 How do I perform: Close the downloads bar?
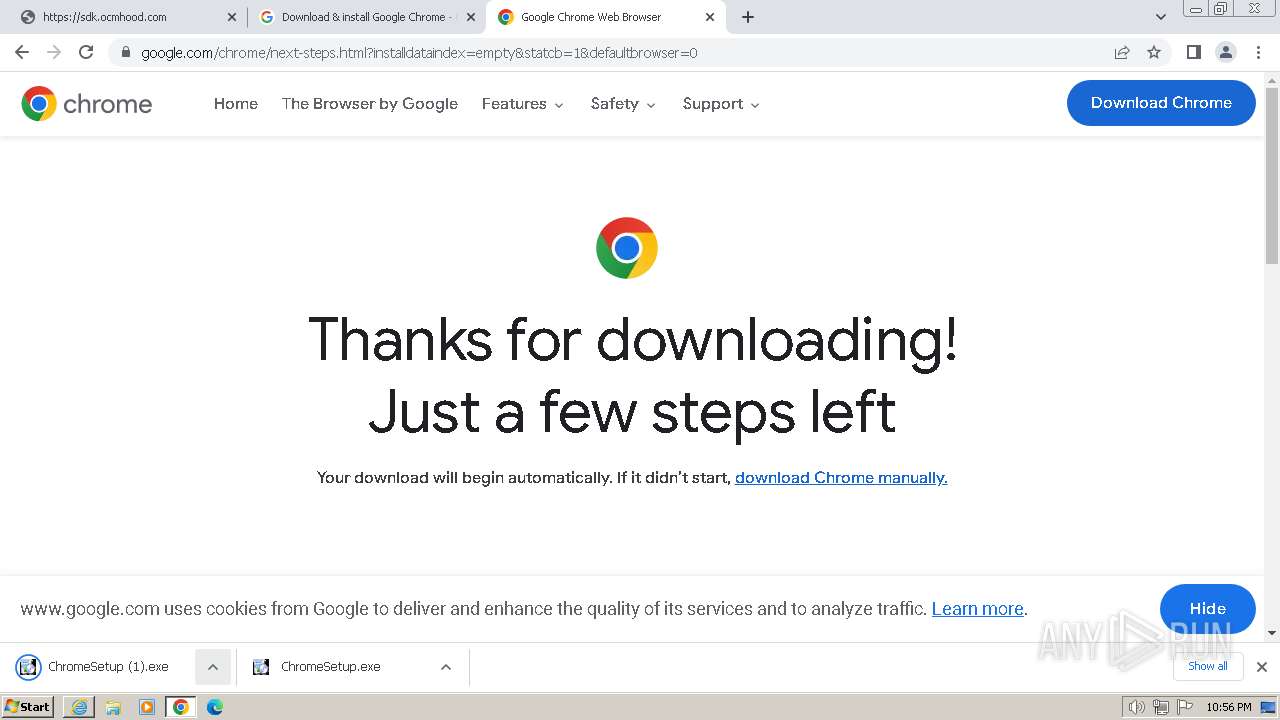[1262, 667]
